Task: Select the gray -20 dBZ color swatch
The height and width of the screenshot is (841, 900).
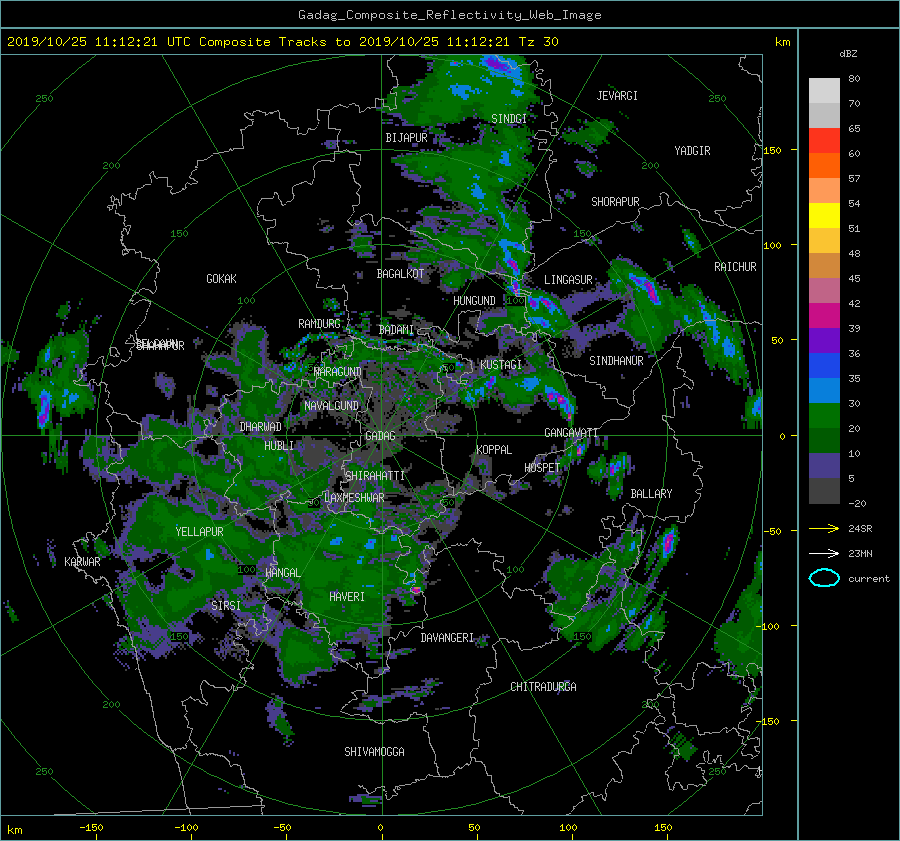Action: [824, 491]
